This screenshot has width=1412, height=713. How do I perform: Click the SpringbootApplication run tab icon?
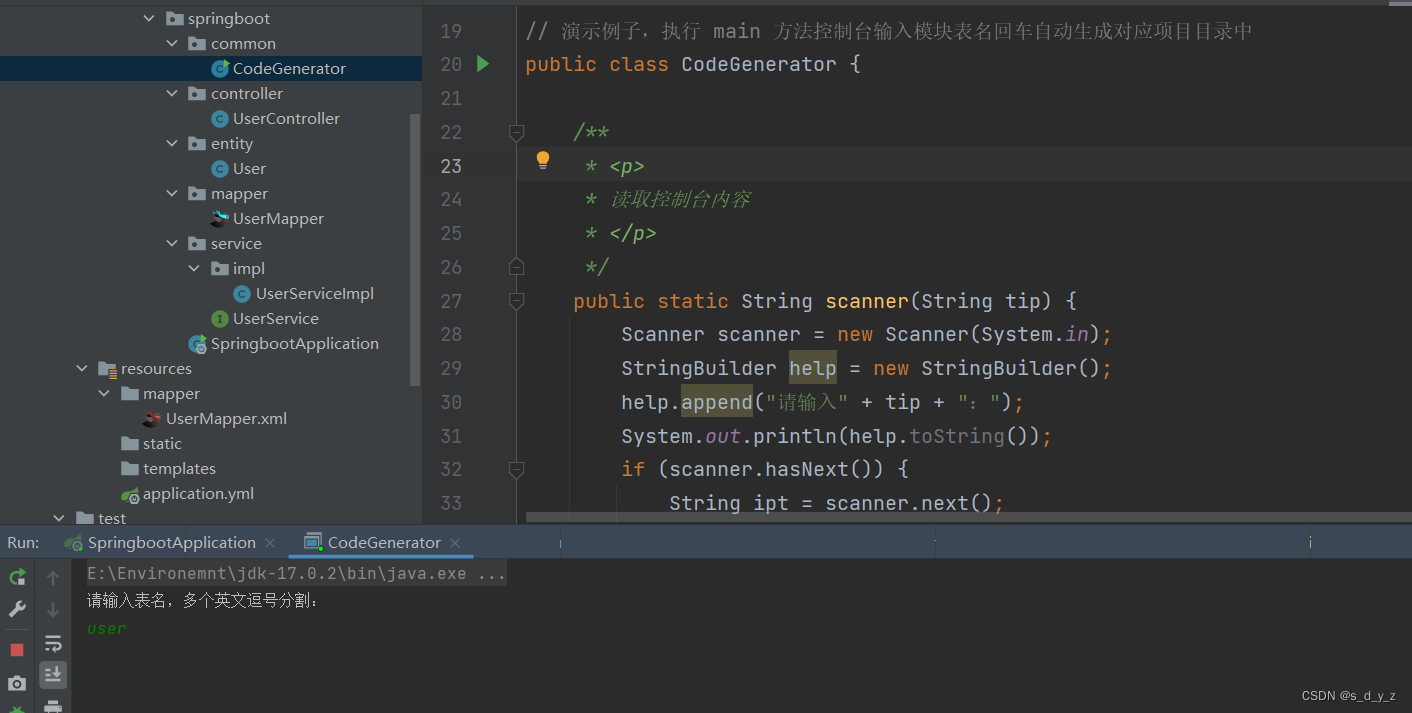point(73,542)
